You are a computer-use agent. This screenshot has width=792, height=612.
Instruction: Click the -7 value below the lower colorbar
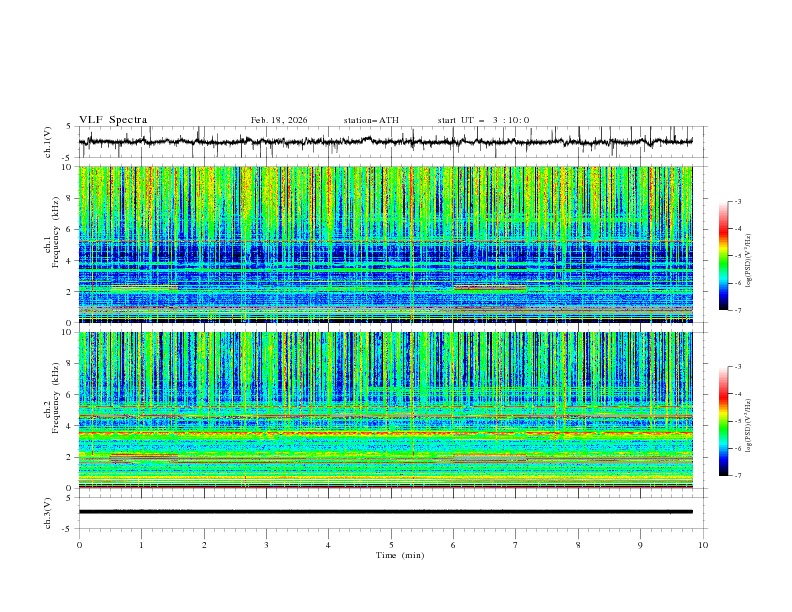(738, 476)
